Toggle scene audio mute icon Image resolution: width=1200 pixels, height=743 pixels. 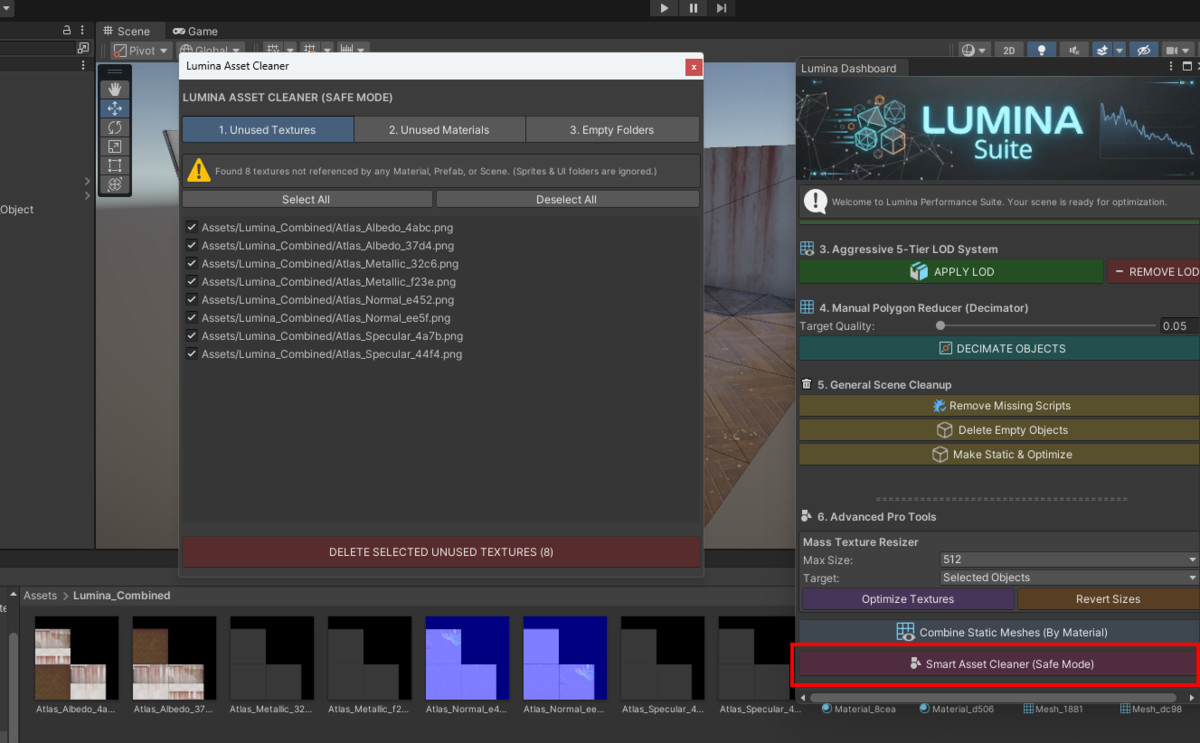[1073, 50]
